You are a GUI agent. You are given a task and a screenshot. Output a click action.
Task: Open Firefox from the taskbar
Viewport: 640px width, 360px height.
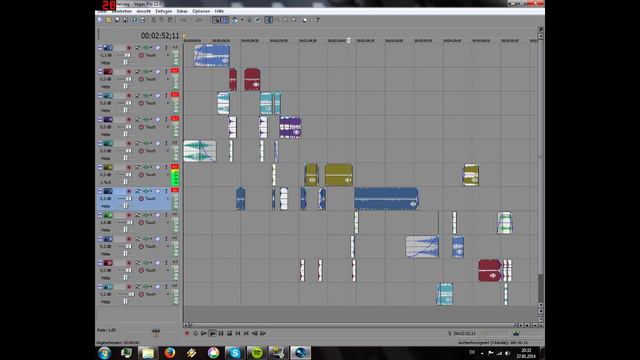click(x=169, y=353)
